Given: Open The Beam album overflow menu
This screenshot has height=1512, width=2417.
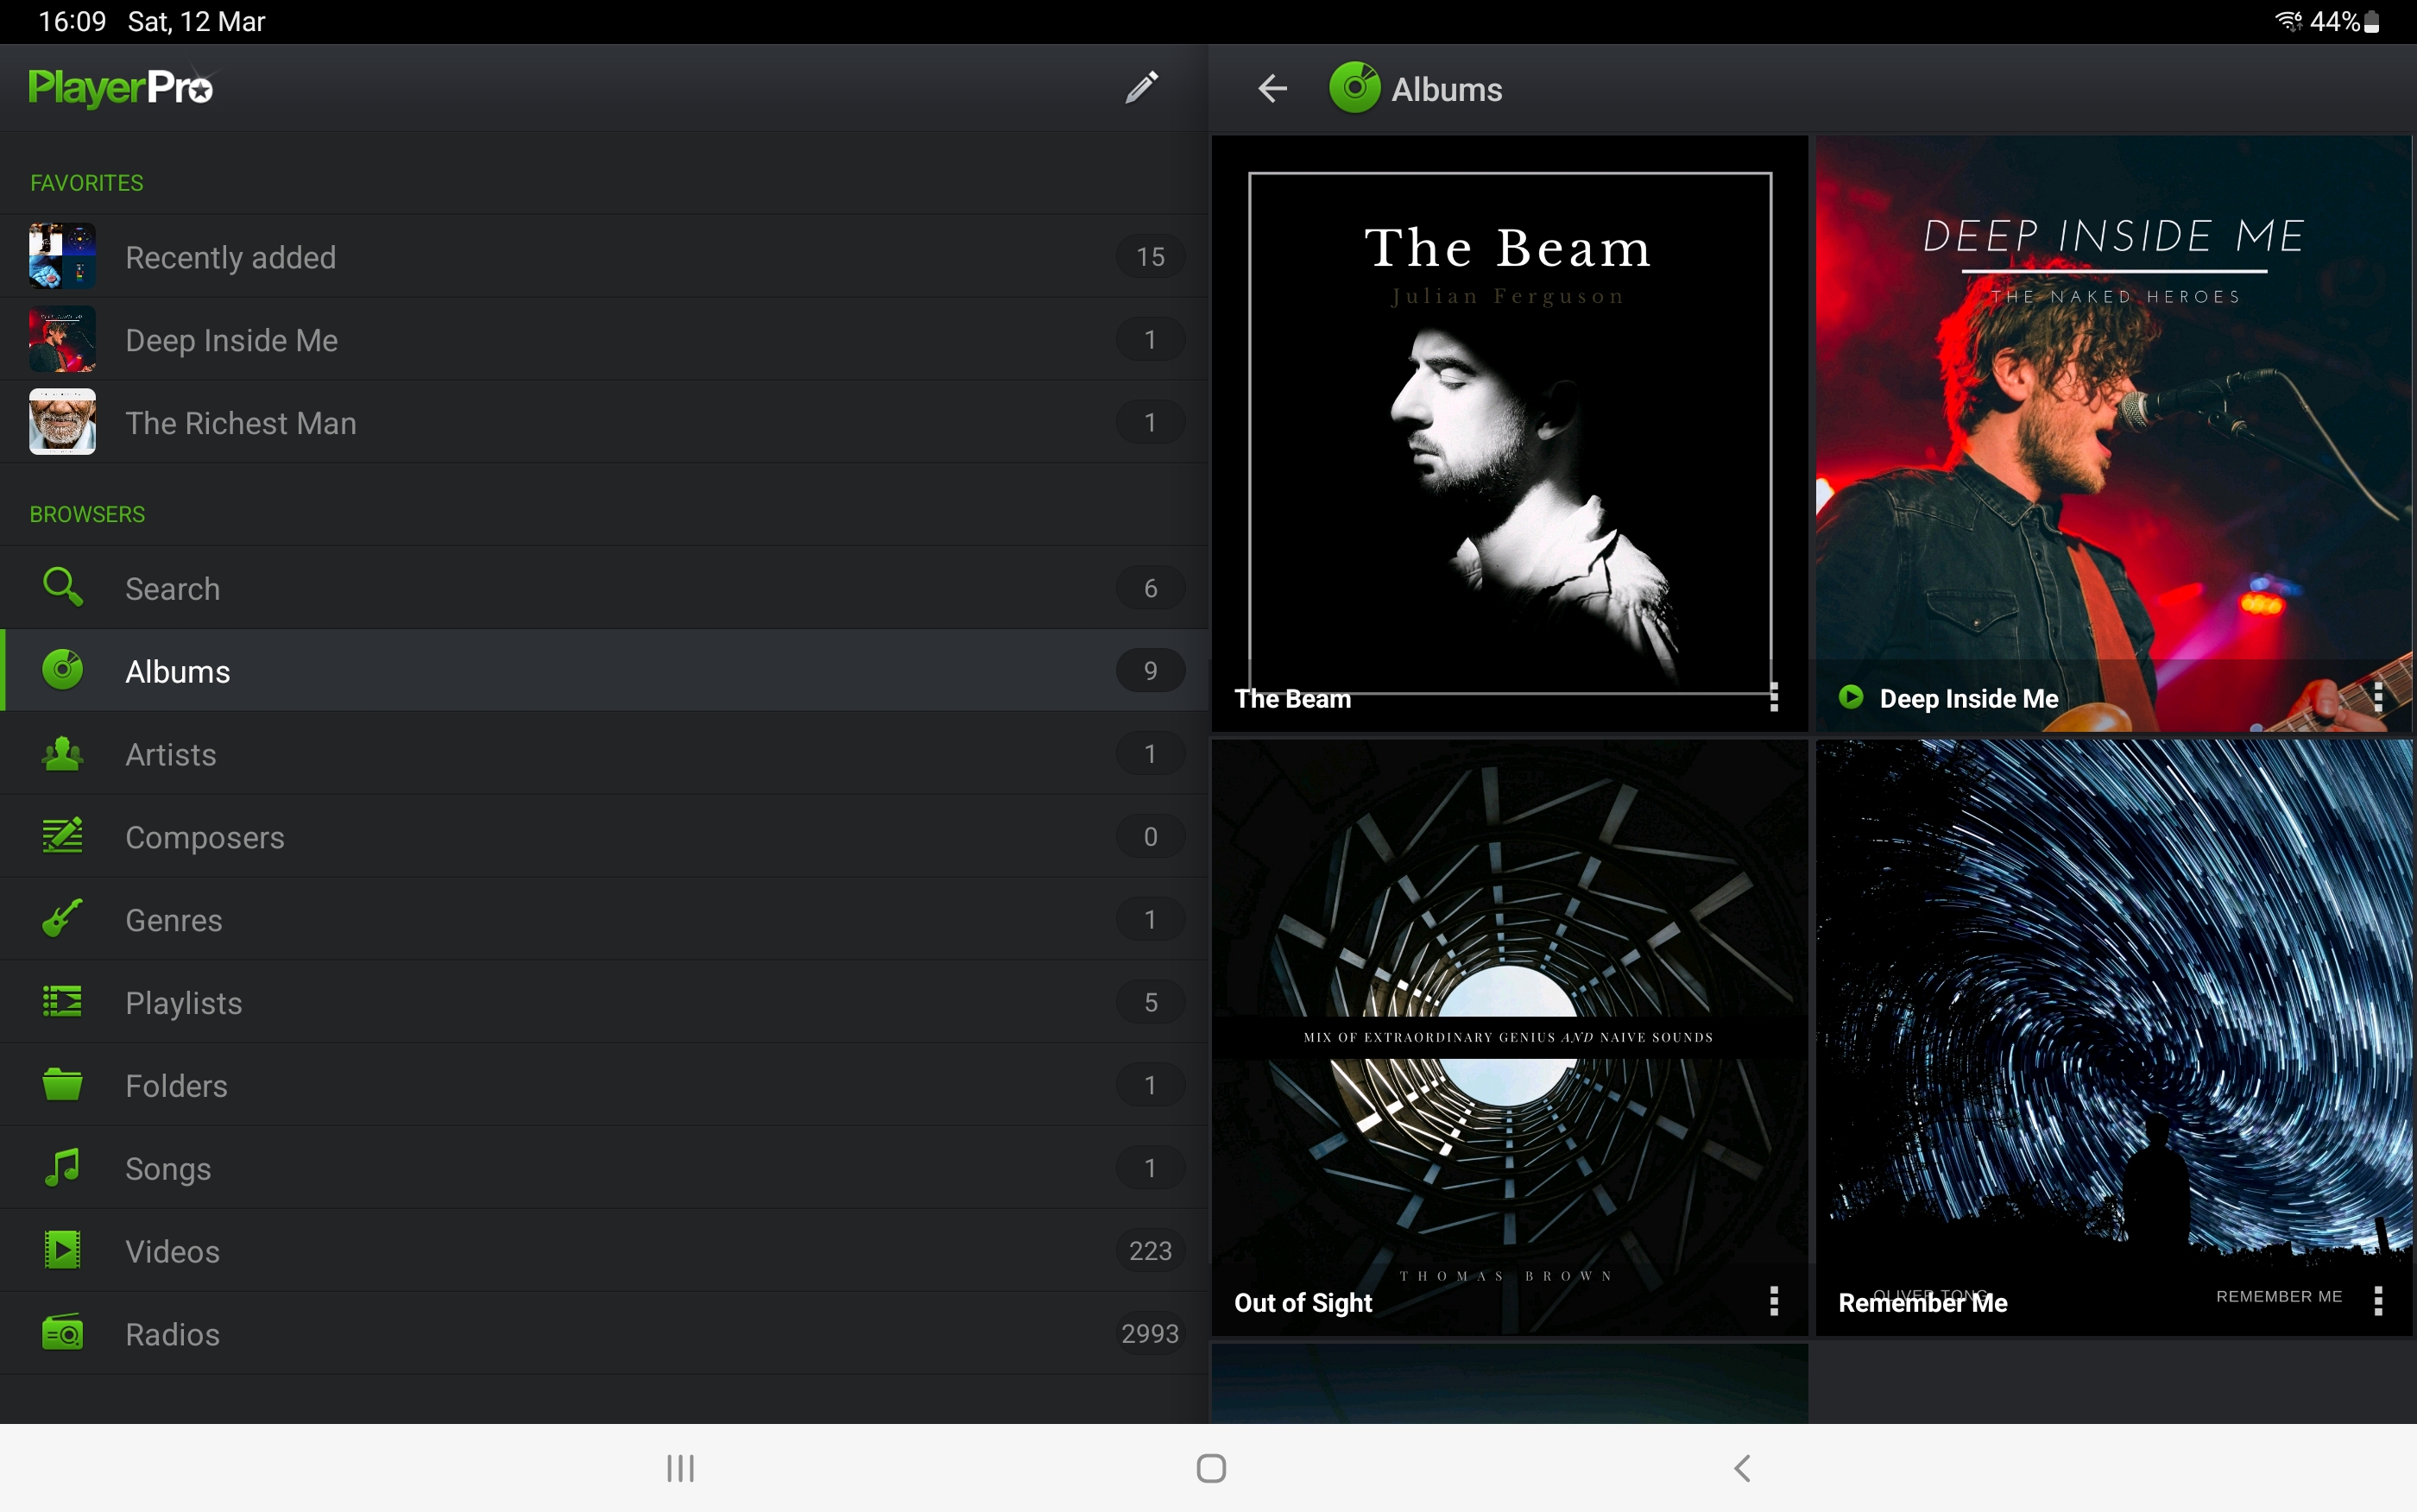Looking at the screenshot, I should pos(1774,697).
